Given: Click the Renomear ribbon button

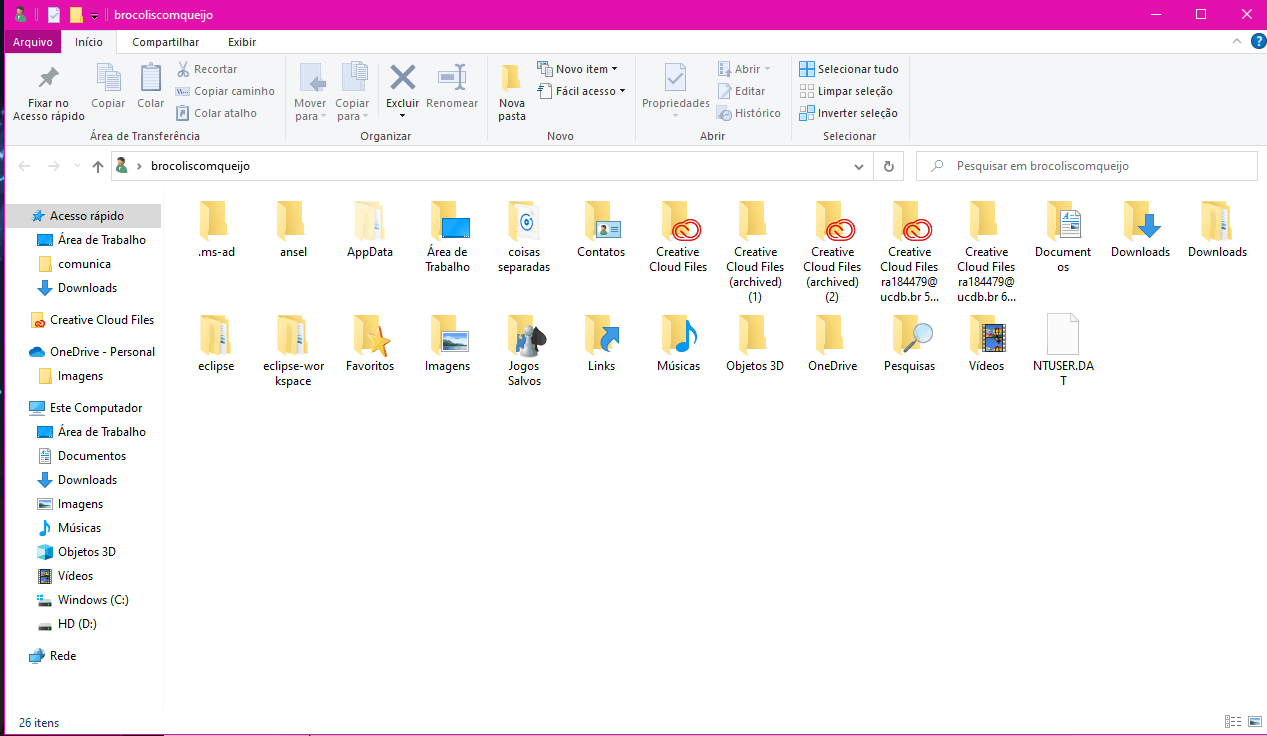Looking at the screenshot, I should point(452,87).
